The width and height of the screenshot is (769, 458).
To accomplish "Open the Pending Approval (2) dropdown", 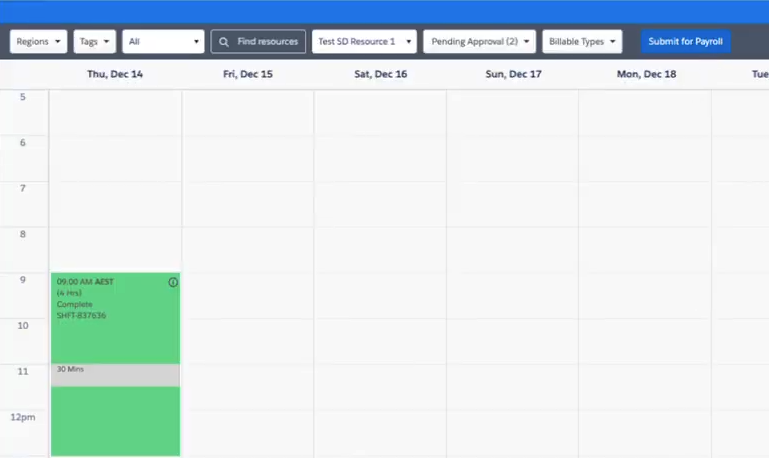I will tap(480, 42).
